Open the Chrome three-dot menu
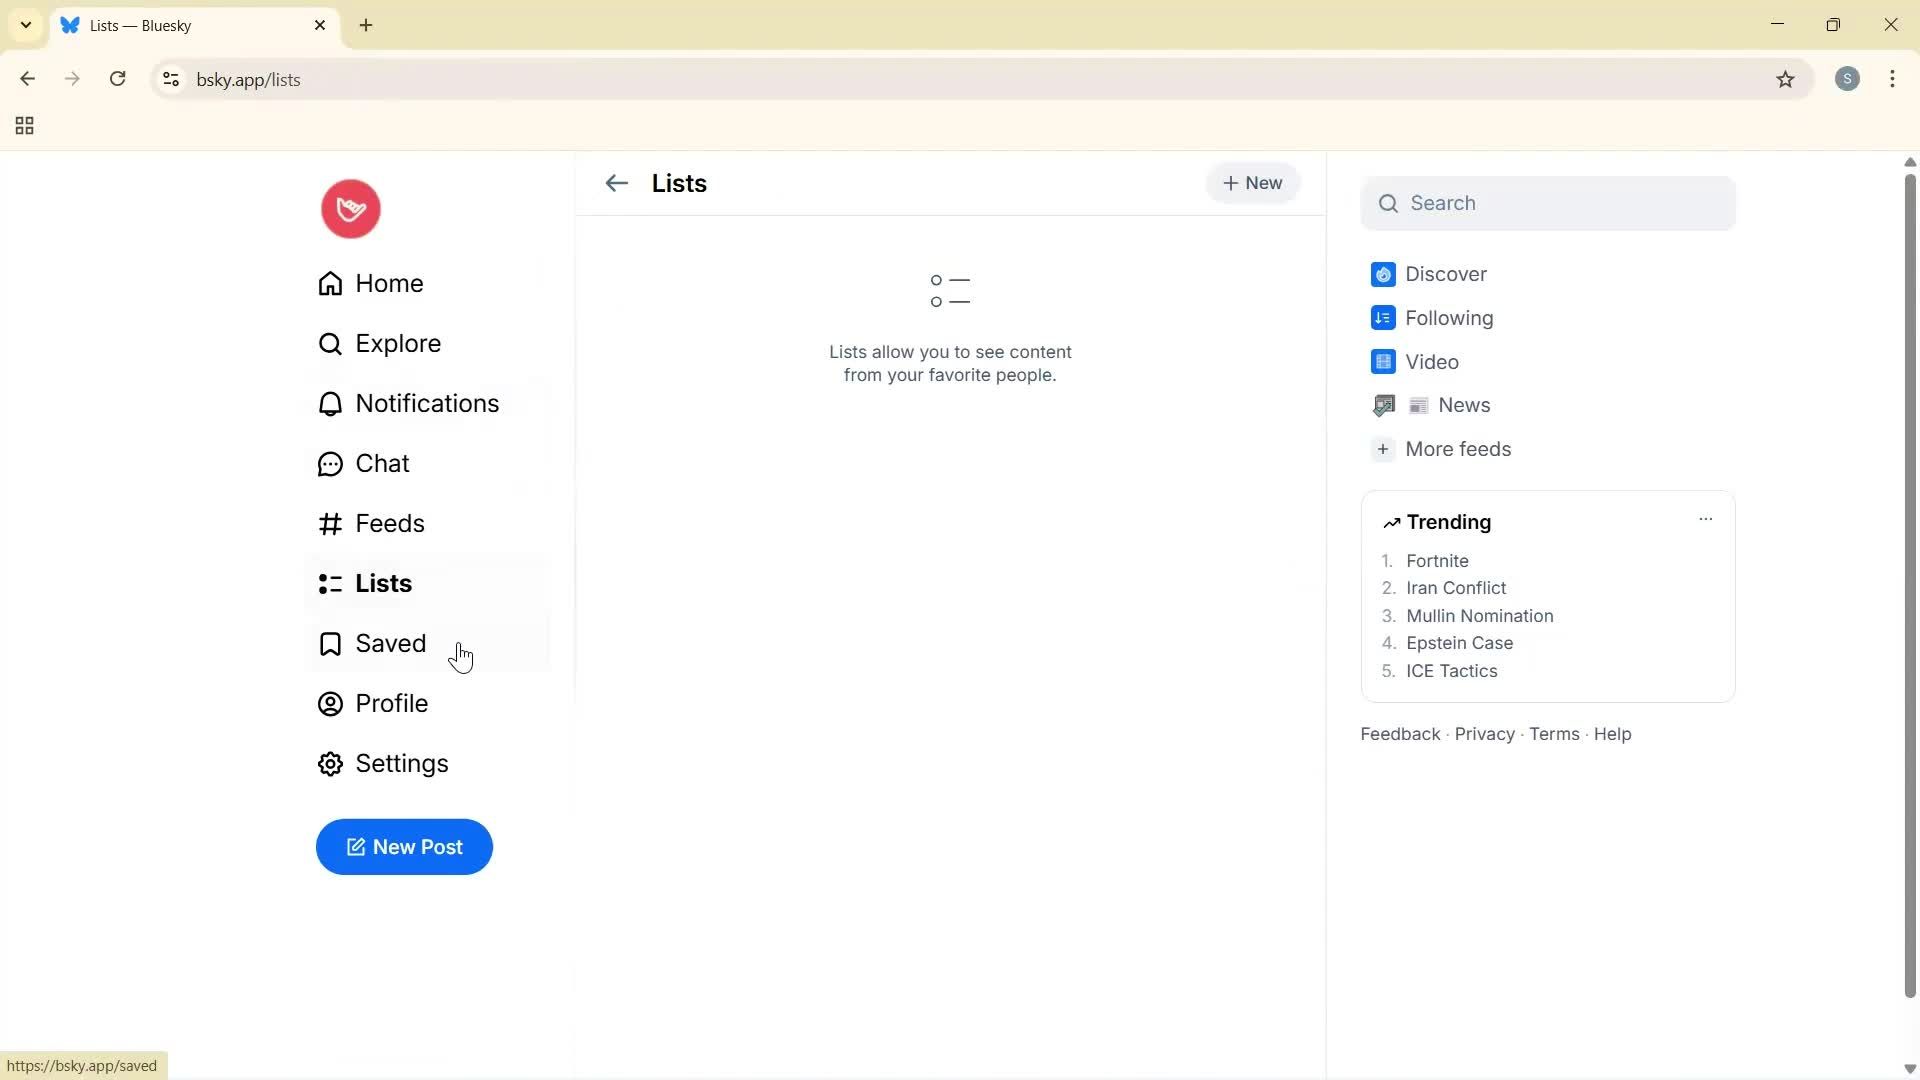Screen dimensions: 1920x1080 click(x=1893, y=79)
